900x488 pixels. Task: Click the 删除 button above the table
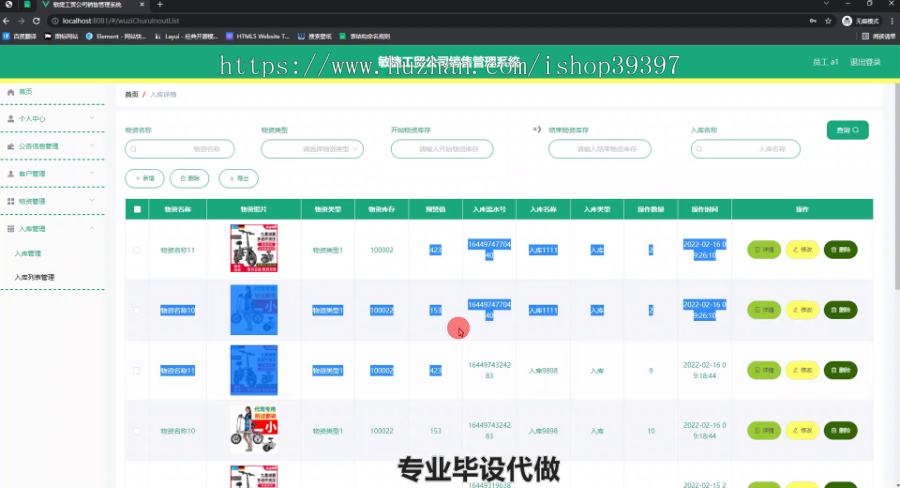click(x=190, y=179)
